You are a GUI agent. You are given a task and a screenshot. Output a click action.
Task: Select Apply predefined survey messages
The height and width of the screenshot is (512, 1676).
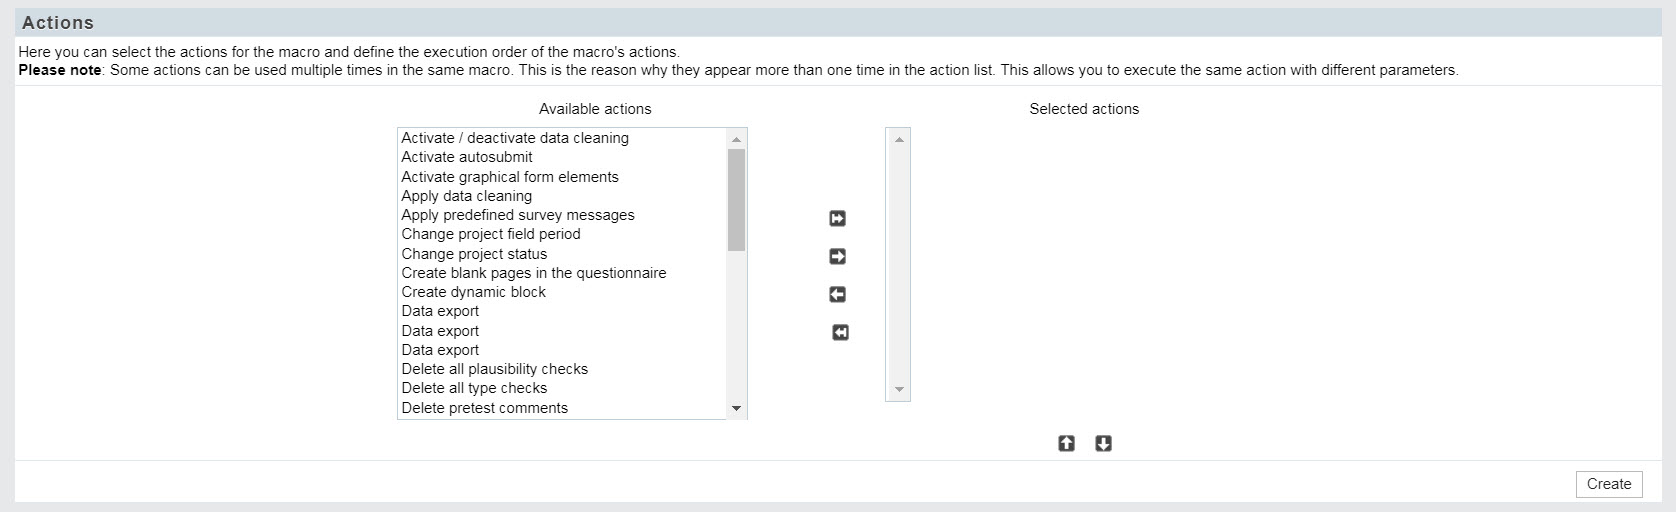[x=518, y=215]
